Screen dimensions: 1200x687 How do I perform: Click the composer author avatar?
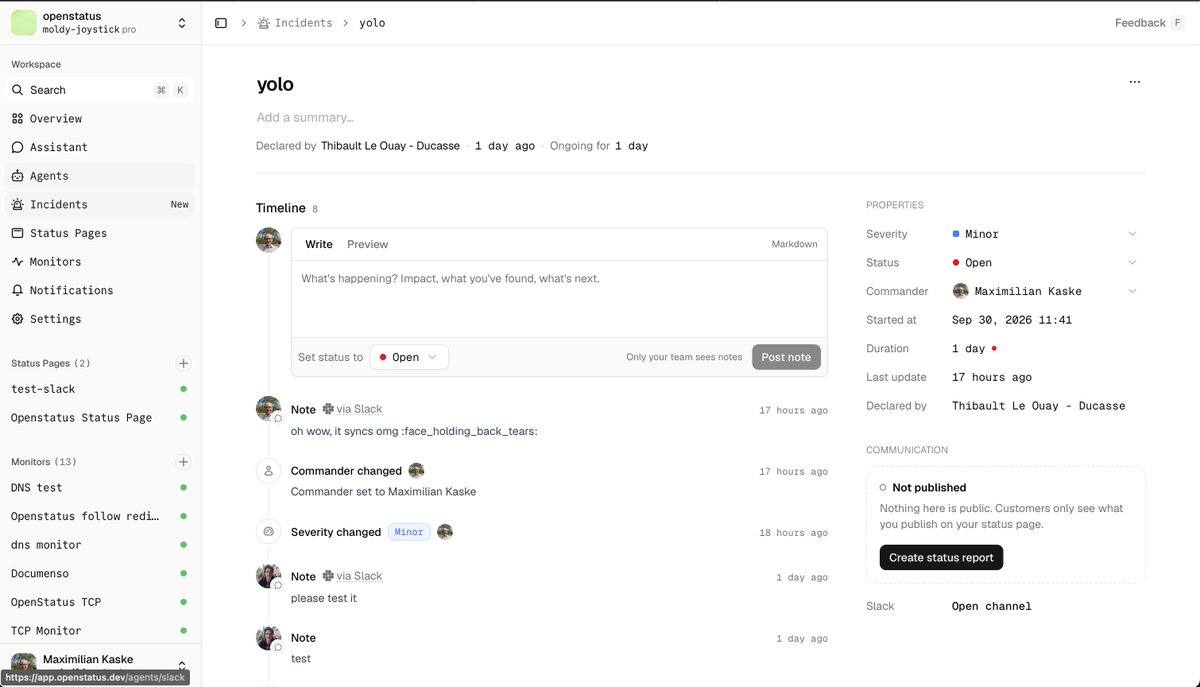268,240
